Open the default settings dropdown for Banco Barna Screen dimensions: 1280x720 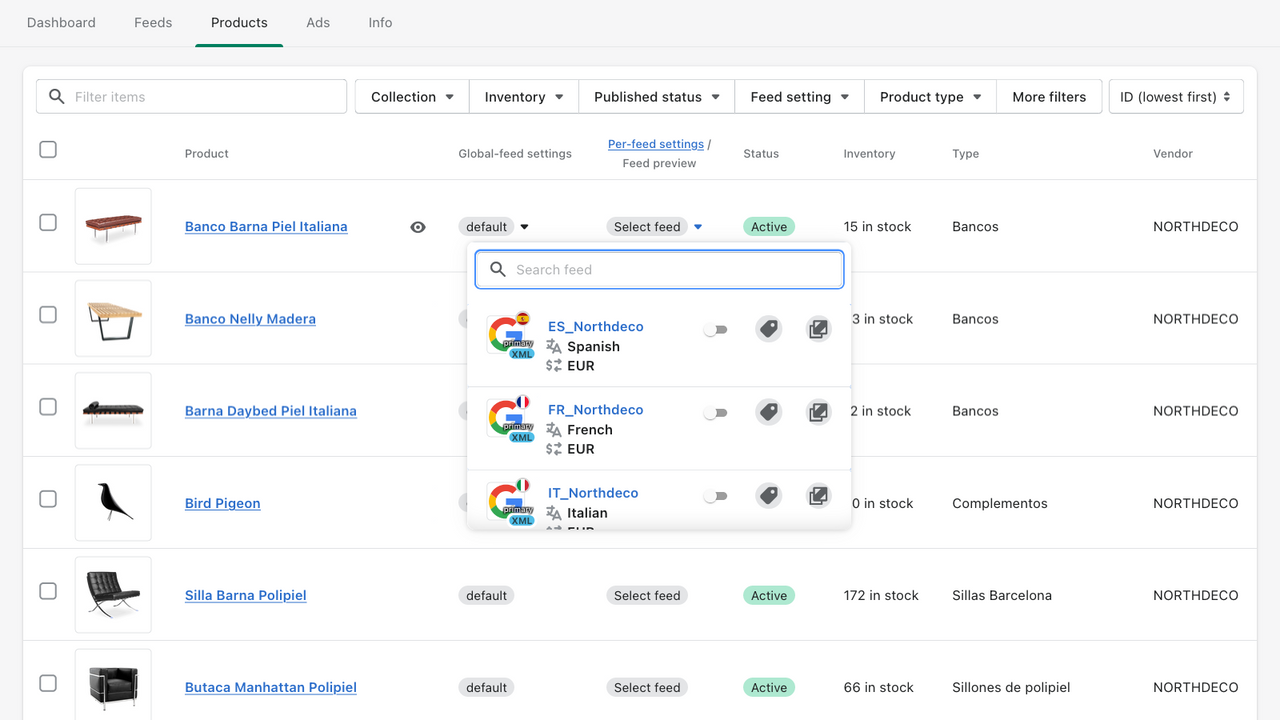coord(493,226)
